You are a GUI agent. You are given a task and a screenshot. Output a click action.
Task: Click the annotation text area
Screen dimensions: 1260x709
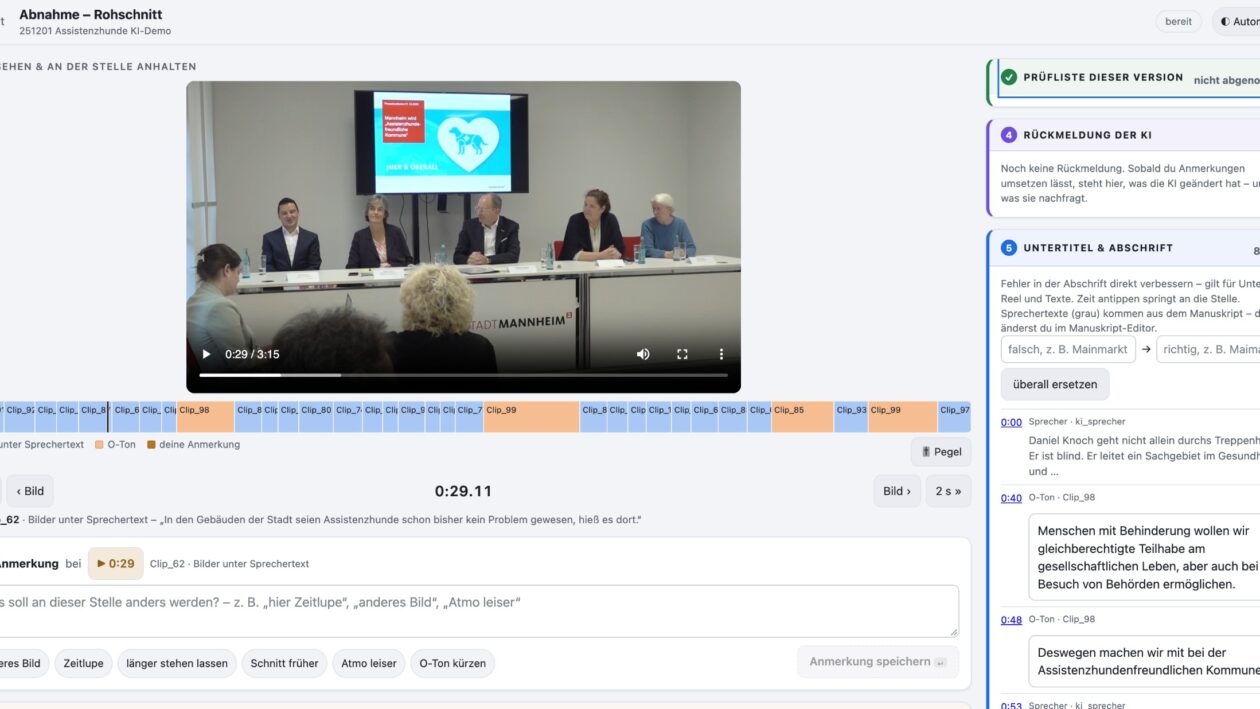[479, 611]
